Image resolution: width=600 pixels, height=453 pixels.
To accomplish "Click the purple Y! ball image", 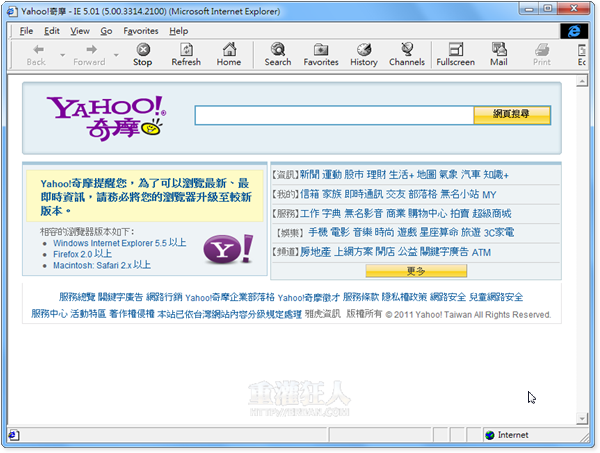I will (228, 249).
